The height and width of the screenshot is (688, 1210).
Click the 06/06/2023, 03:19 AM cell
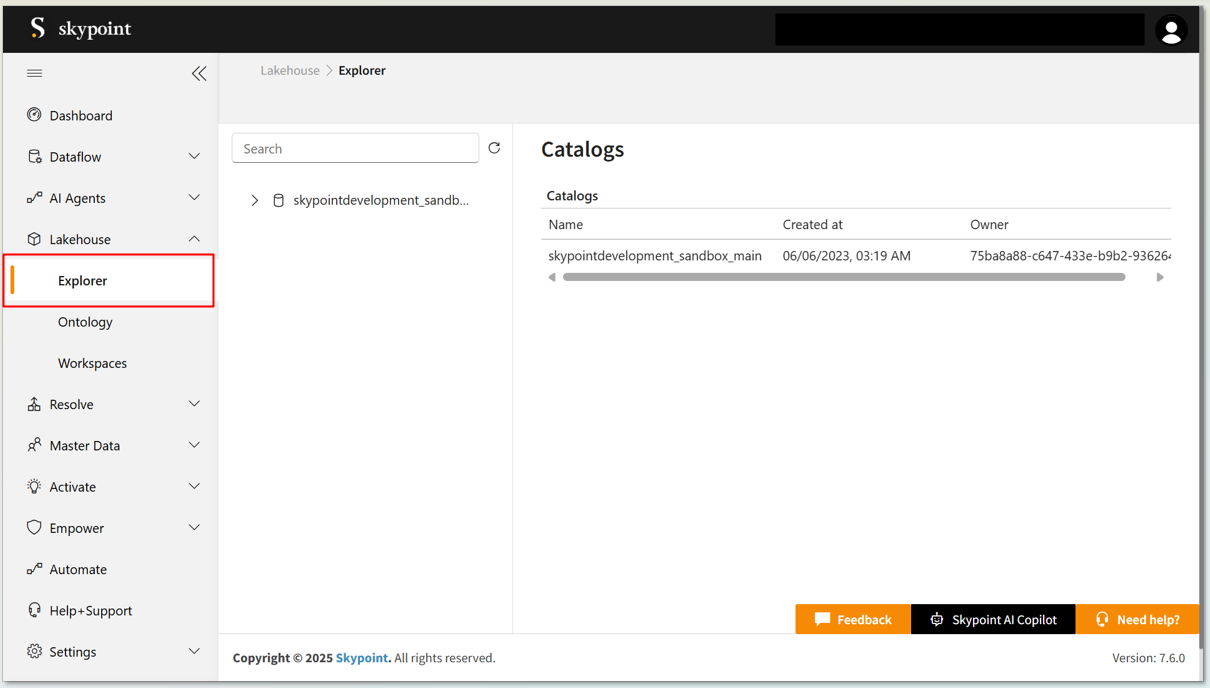pyautogui.click(x=847, y=256)
